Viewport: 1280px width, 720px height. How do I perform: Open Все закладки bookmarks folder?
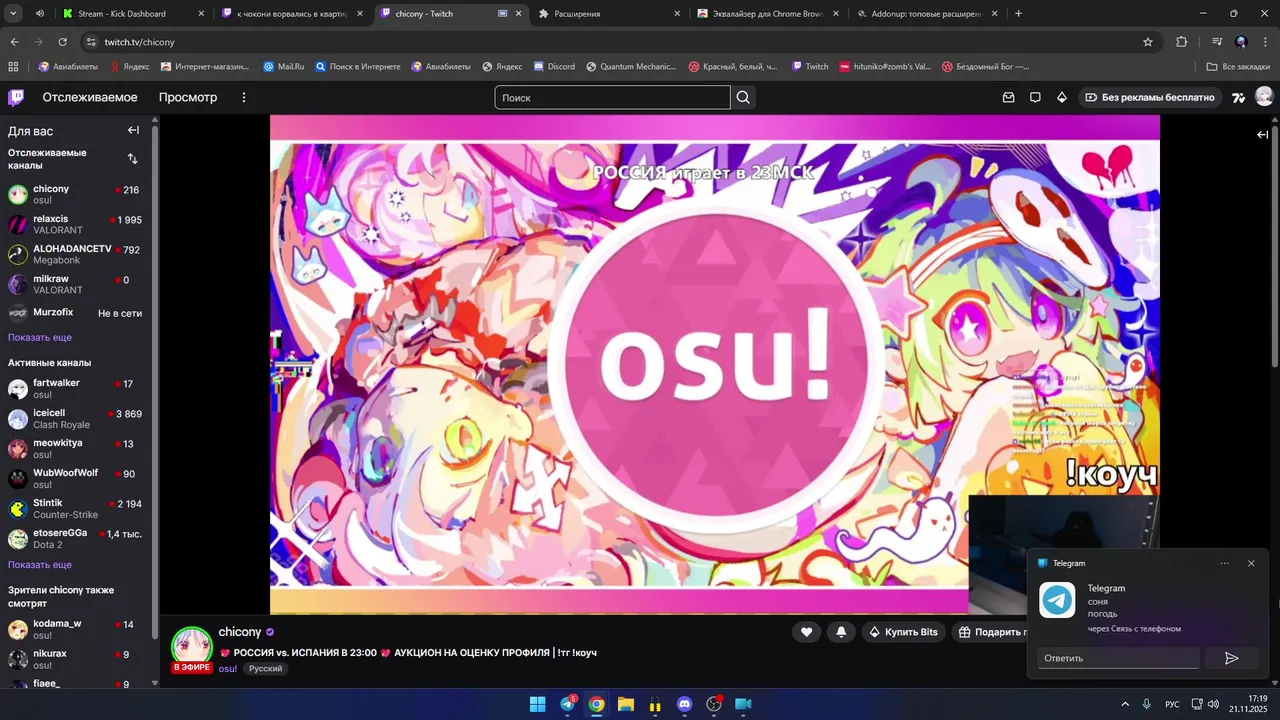[x=1238, y=66]
